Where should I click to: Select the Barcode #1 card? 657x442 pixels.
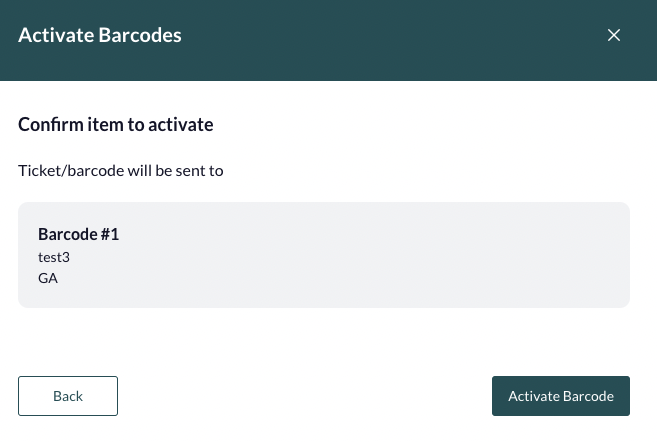324,255
